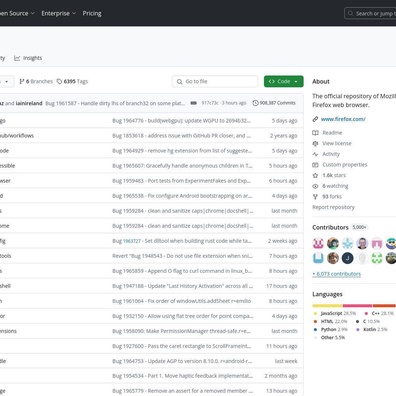Open commit Bug 1927600 caret rectangle
Viewport: 396px width, 396px height.
click(x=182, y=346)
